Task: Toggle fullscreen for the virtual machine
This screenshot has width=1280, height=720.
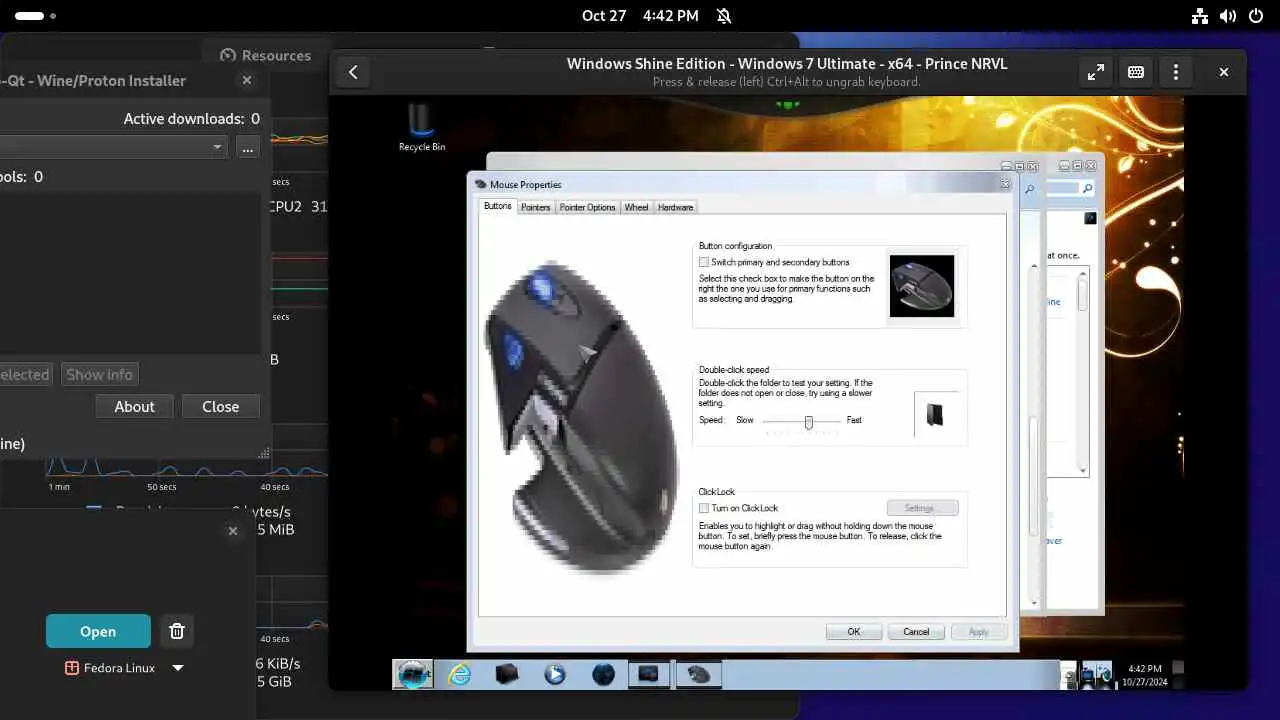Action: (x=1096, y=72)
